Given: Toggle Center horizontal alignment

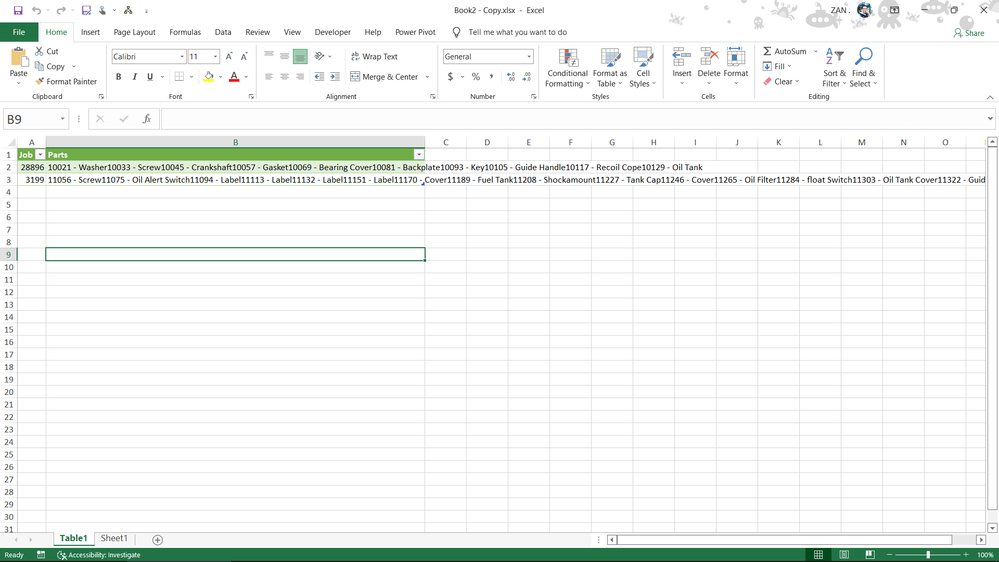Looking at the screenshot, I should pyautogui.click(x=285, y=76).
